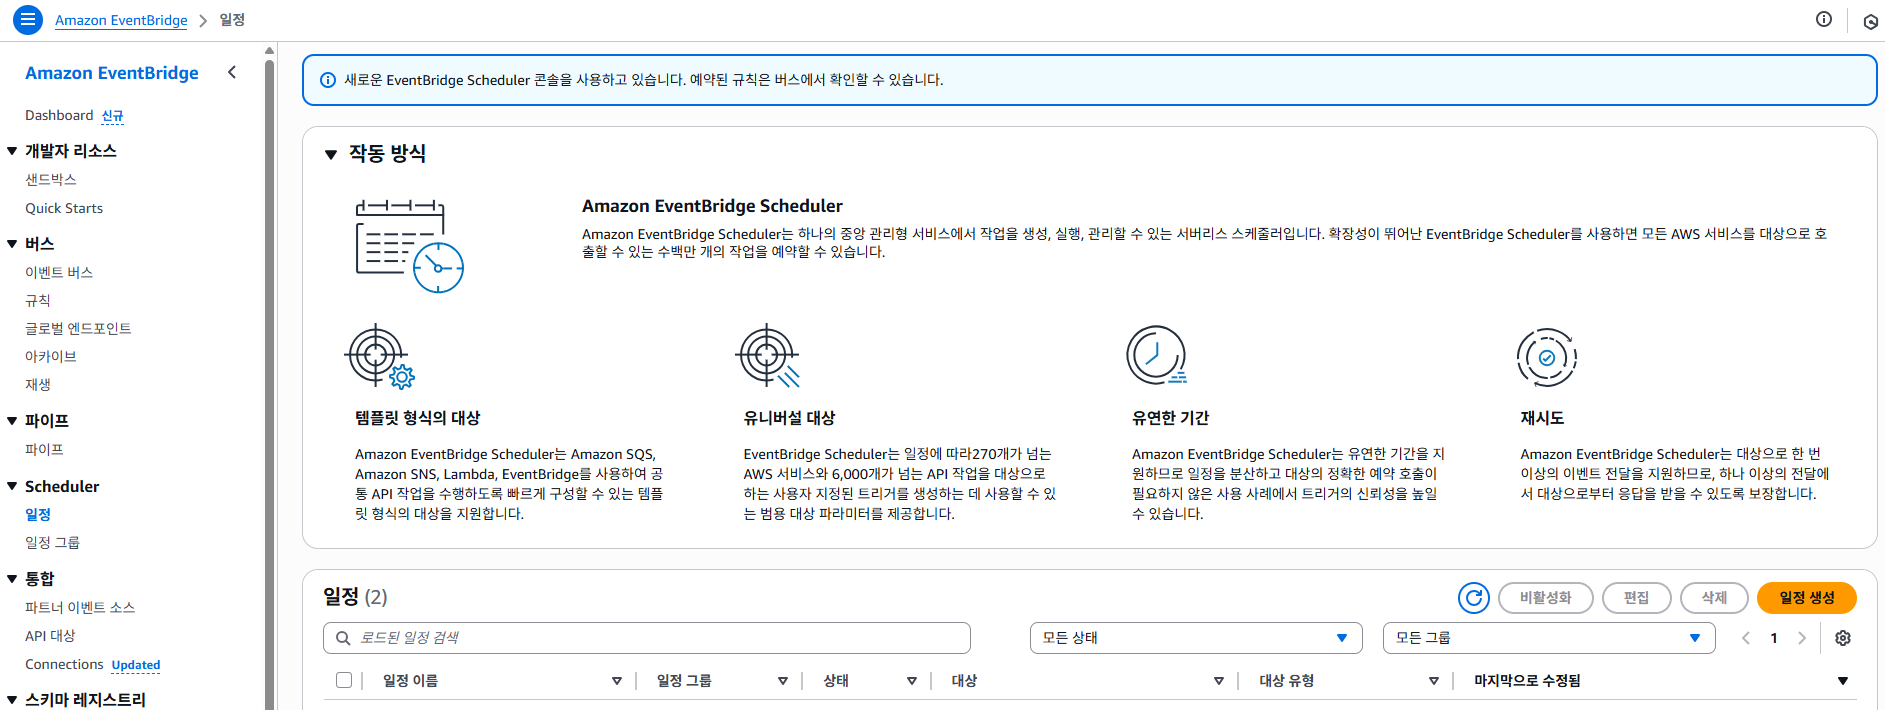Sort by 일정 그룹 column arrow
This screenshot has height=710, width=1885.
pos(783,681)
